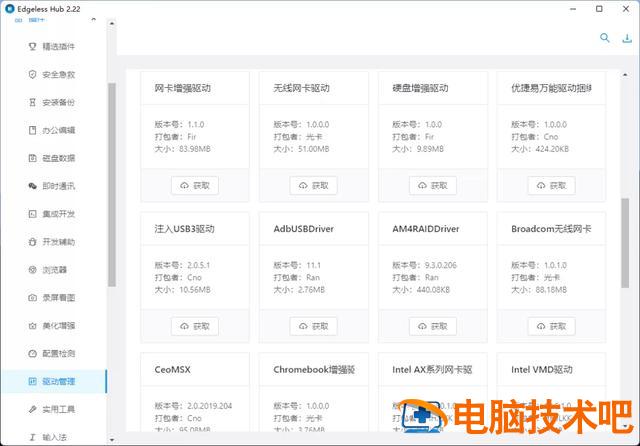Click version text 2.0.2019.204 on CeoMSX
Screen dimensions: 640x446
click(209, 406)
